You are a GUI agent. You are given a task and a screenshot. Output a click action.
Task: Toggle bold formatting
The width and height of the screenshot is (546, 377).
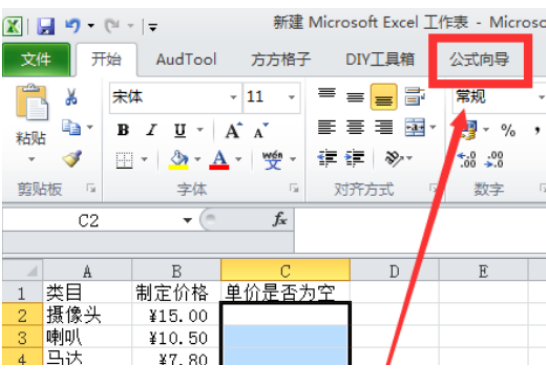(x=123, y=130)
